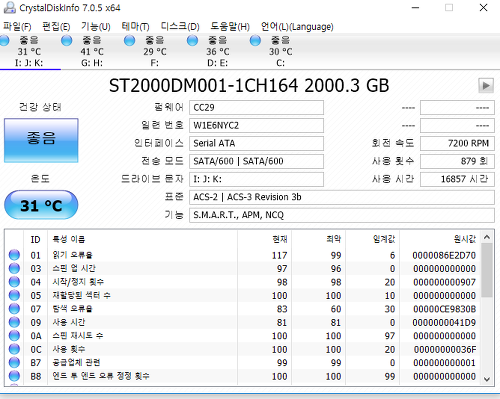
Task: Click the attribute list scroll down arrow
Action: coord(487,379)
